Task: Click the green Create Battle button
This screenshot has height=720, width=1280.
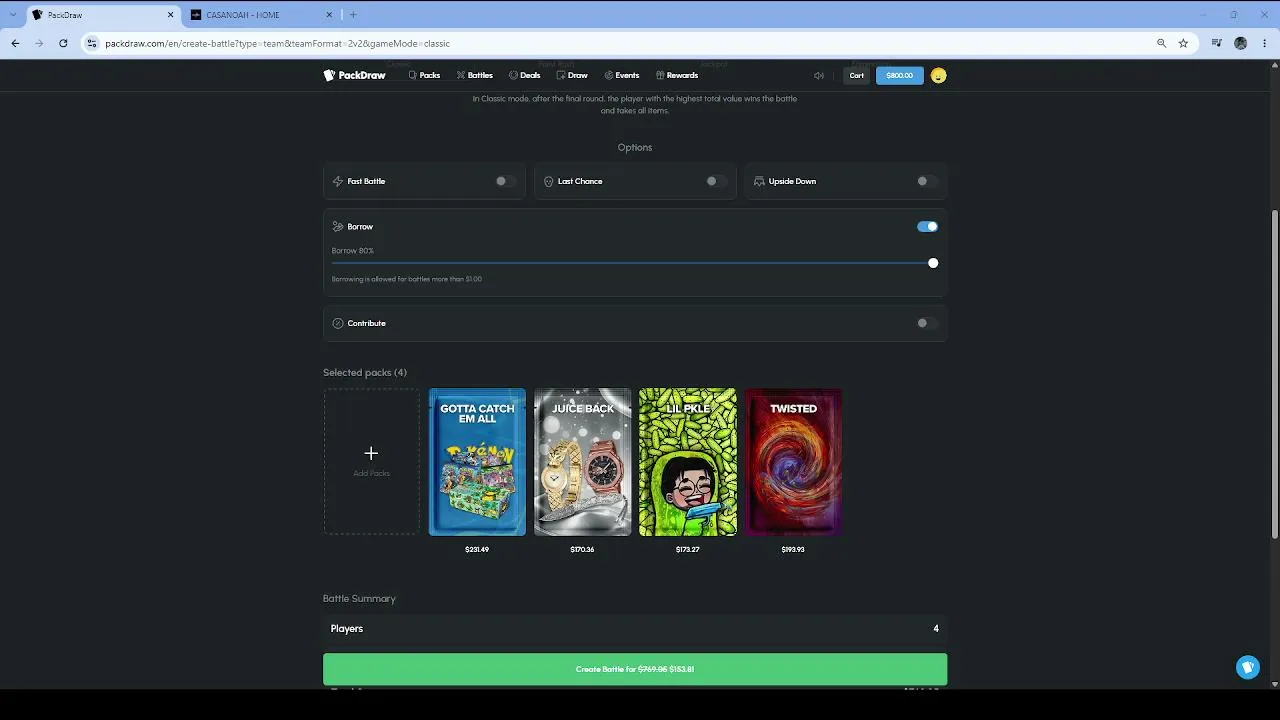Action: point(635,669)
